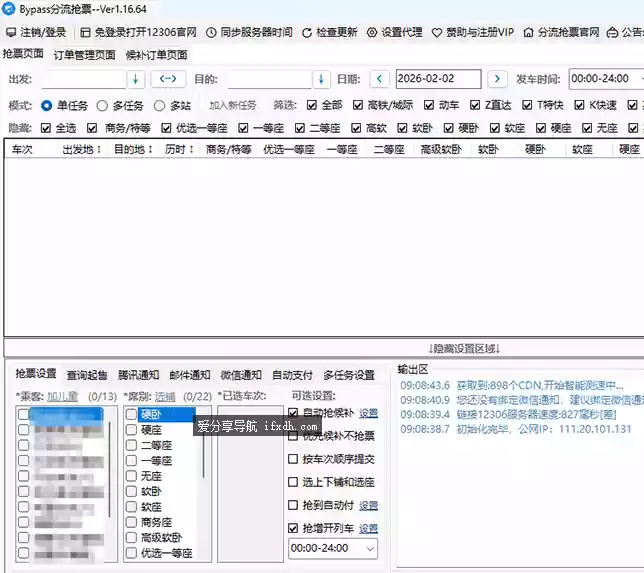The image size is (644, 573).
Task: Toggle T特快 filter checkbox
Action: (527, 106)
